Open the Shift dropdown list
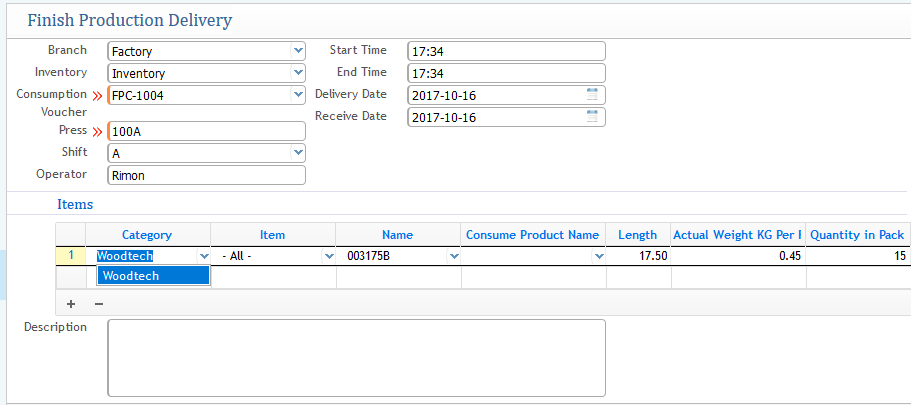This screenshot has height=405, width=911. [297, 153]
